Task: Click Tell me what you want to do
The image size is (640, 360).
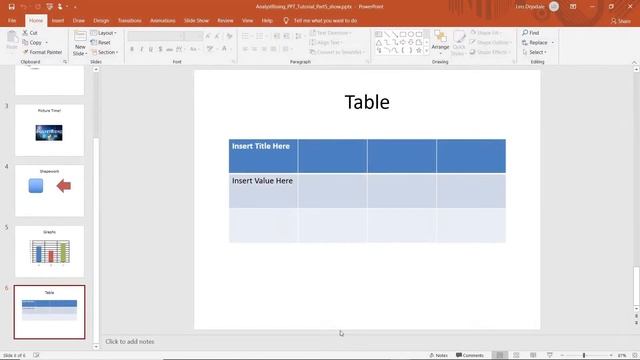Action: click(x=325, y=20)
